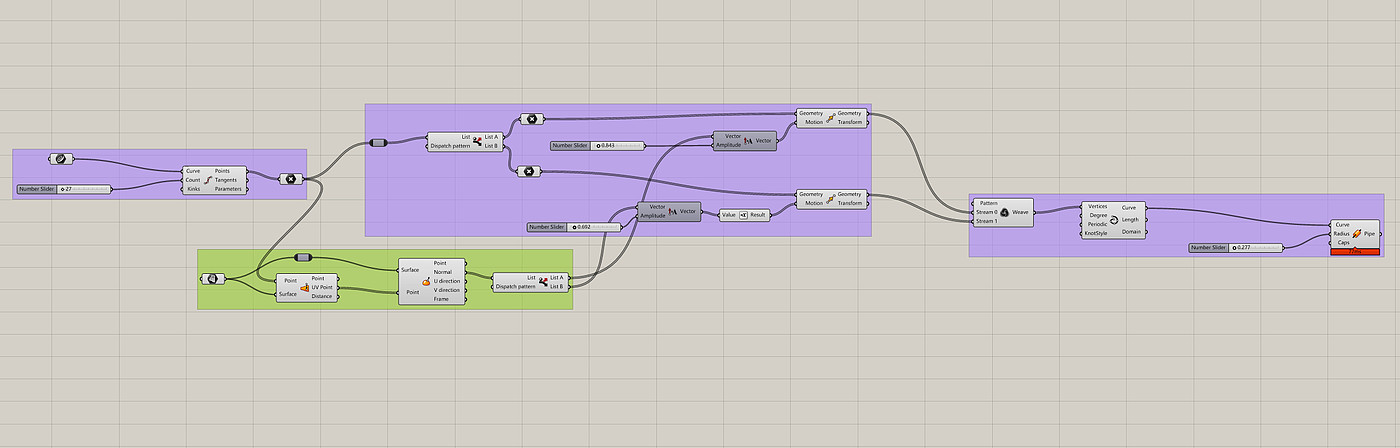Screen dimensions: 1400x448
Task: Select the X-icon node wired to List B
Action: 528,172
